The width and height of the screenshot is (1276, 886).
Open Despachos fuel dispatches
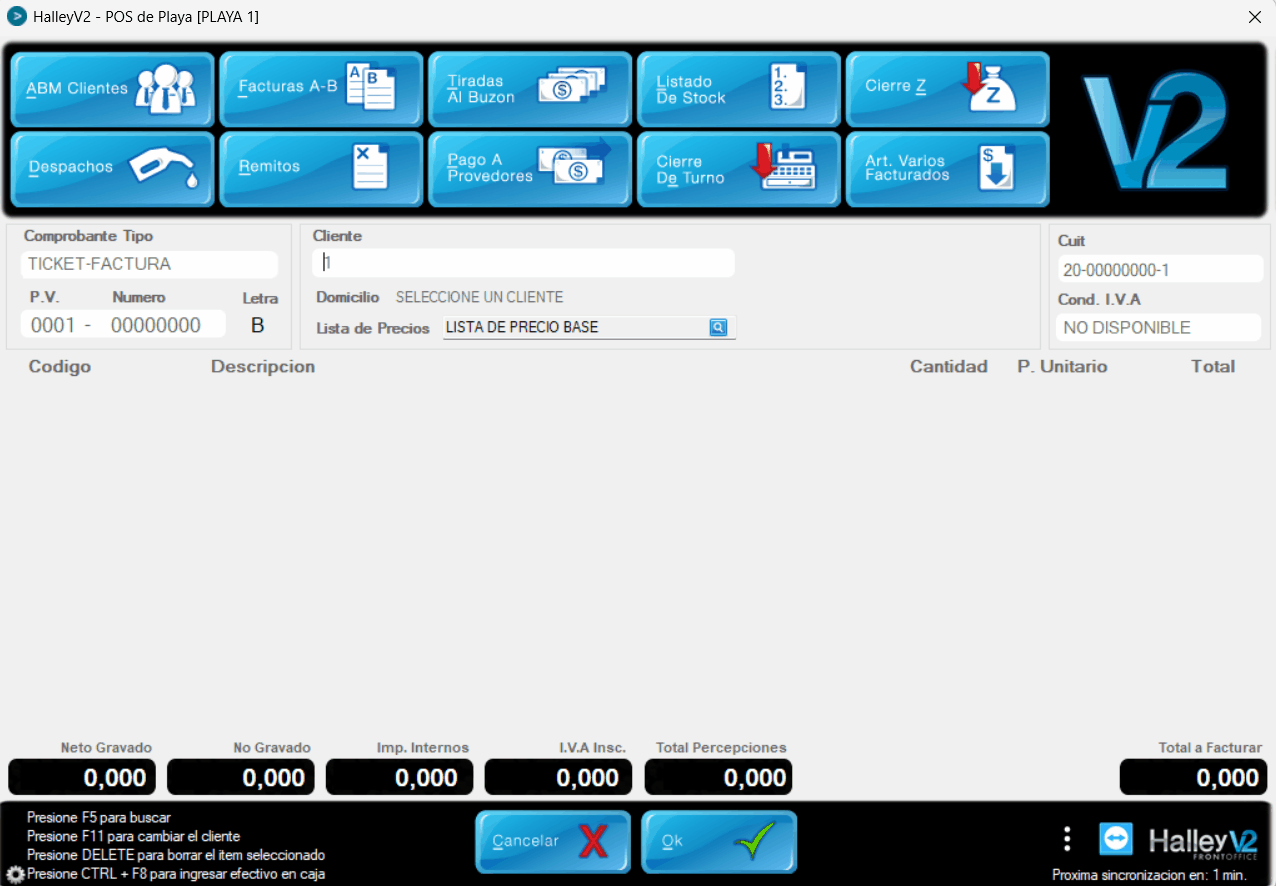113,168
